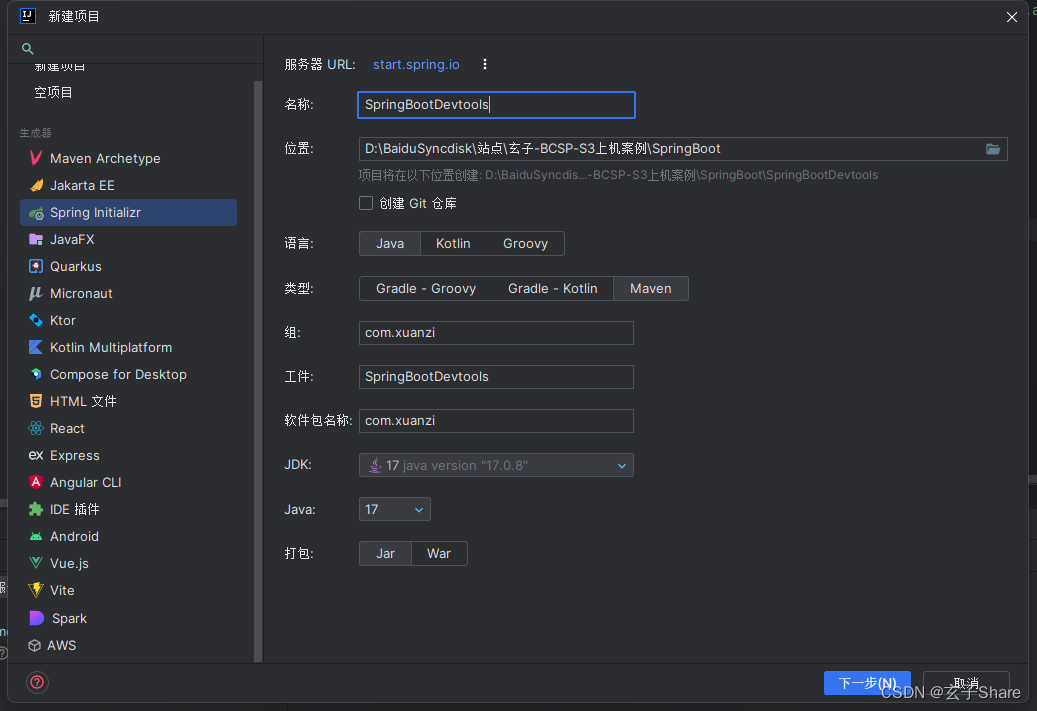Select War packaging
Image resolution: width=1037 pixels, height=711 pixels.
point(439,554)
